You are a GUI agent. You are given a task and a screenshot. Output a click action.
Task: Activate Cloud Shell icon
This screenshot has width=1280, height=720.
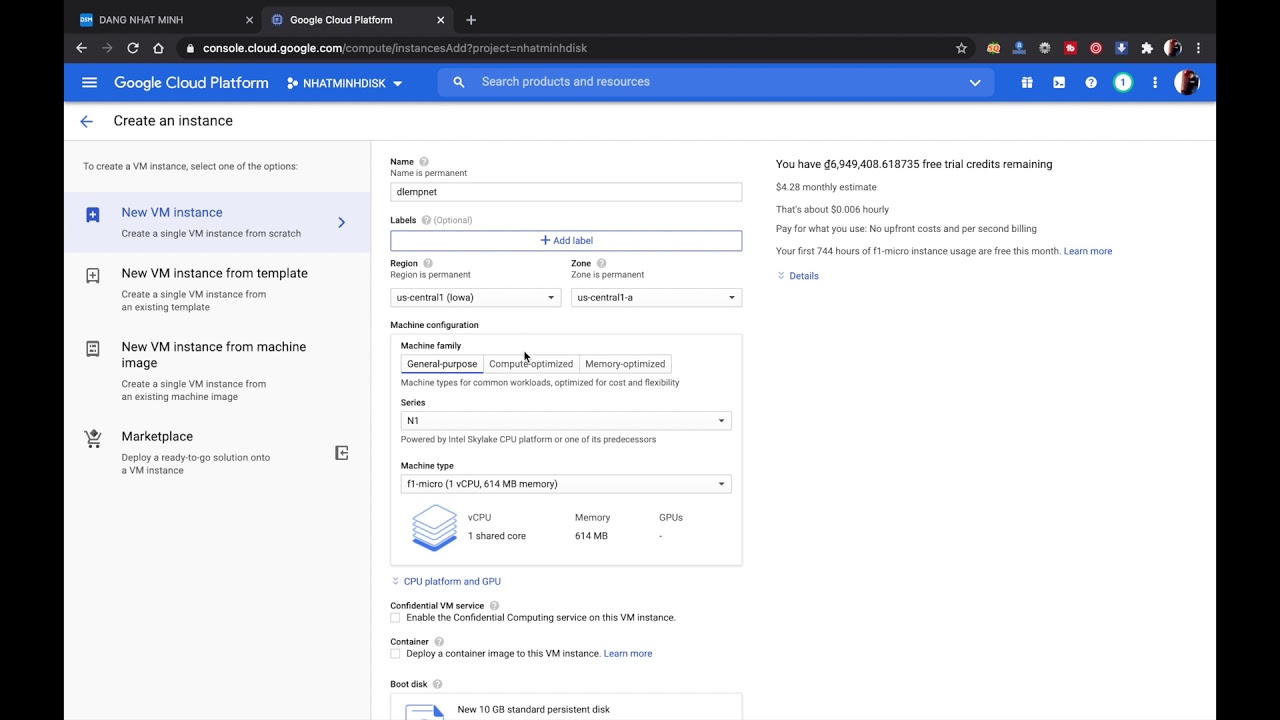click(x=1059, y=83)
